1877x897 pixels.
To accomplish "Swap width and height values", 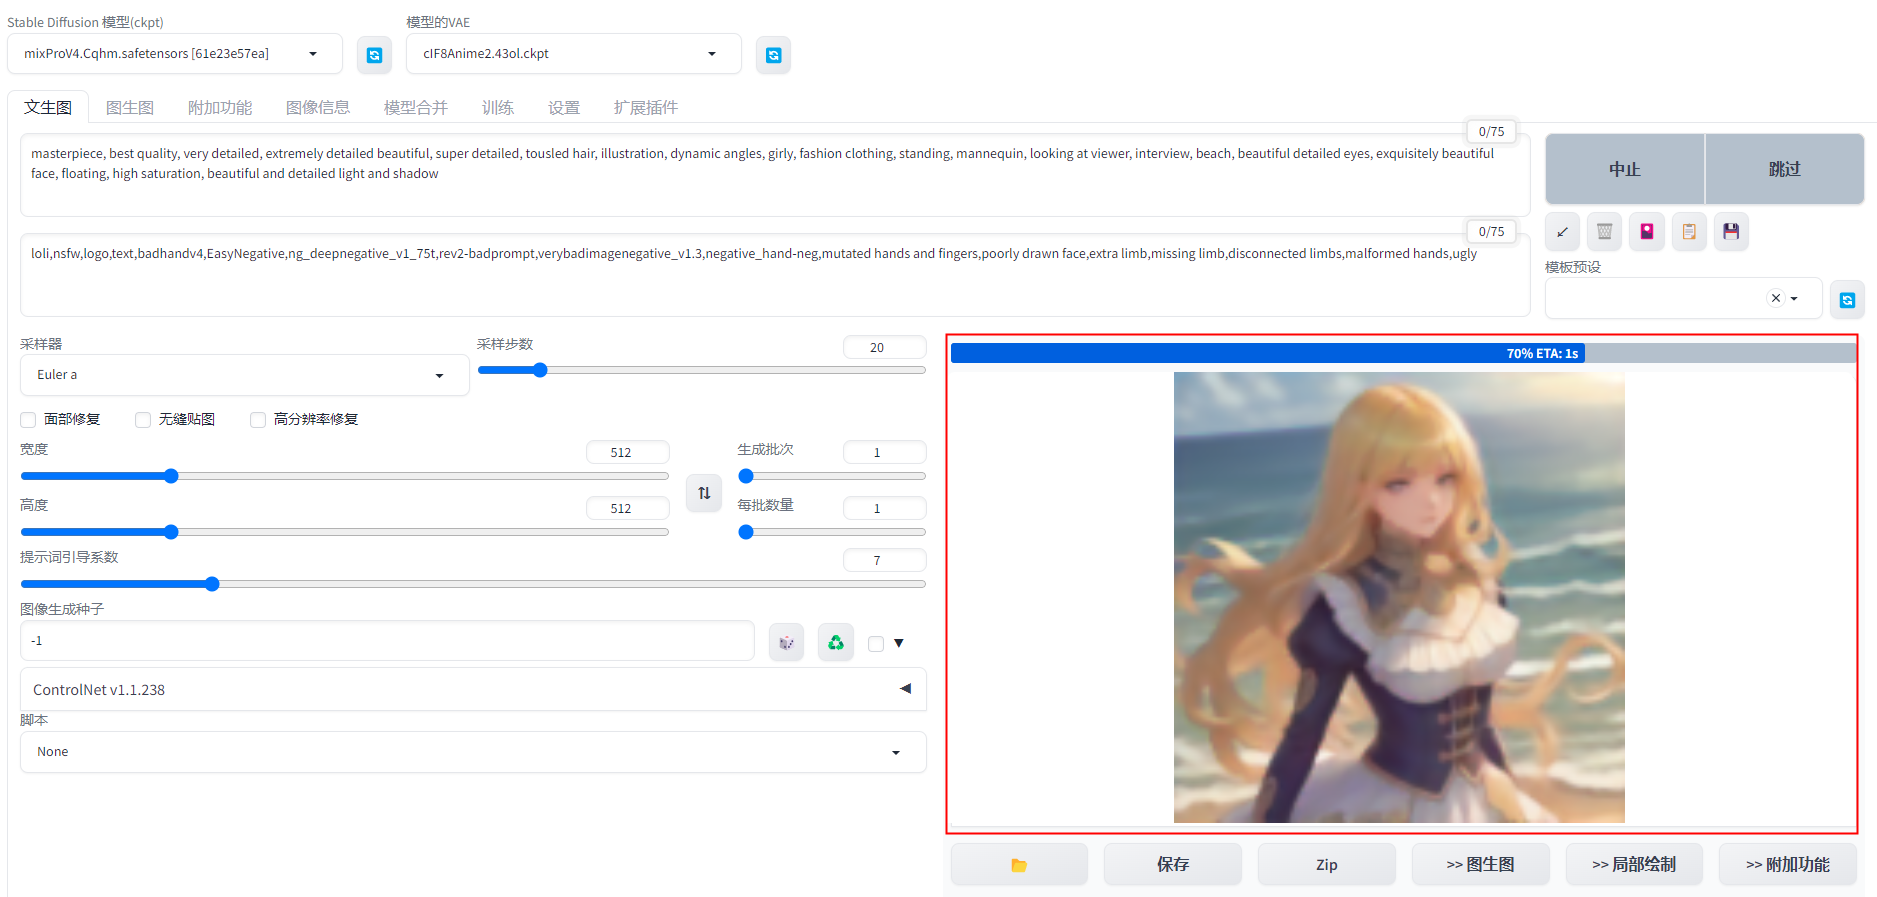I will point(704,492).
